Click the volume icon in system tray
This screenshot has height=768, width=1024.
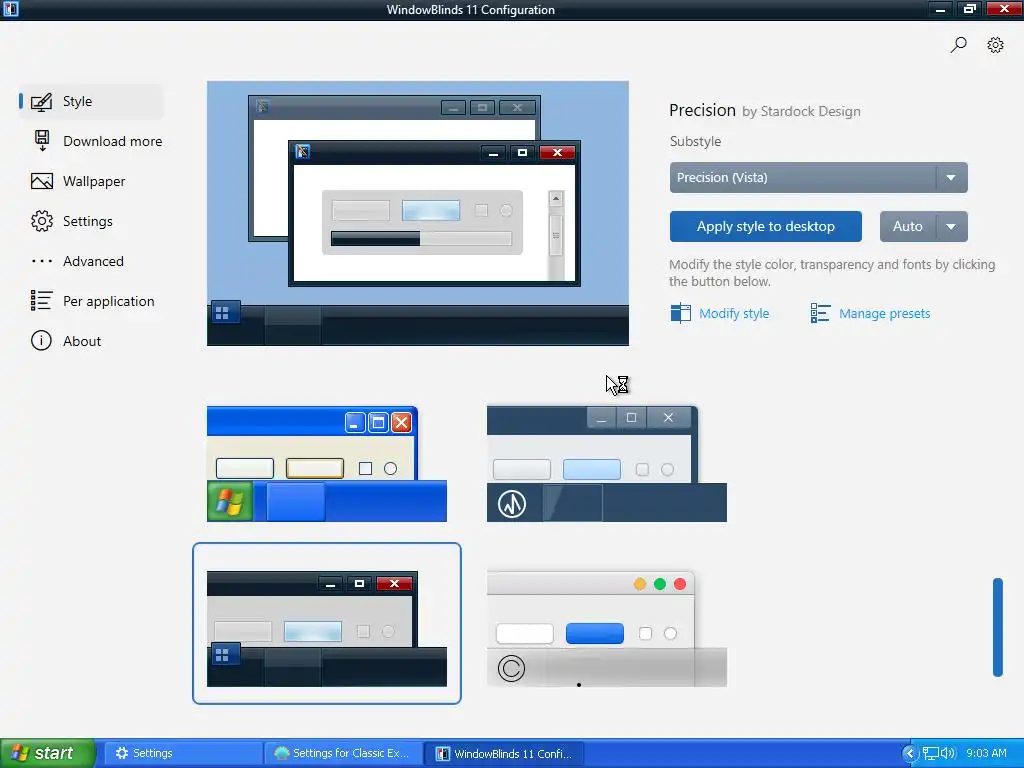coord(948,754)
